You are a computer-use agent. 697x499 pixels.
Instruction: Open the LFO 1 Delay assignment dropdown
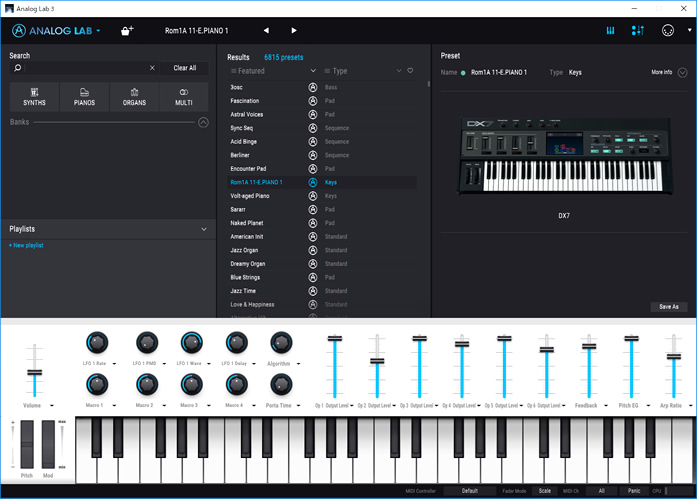(x=254, y=364)
